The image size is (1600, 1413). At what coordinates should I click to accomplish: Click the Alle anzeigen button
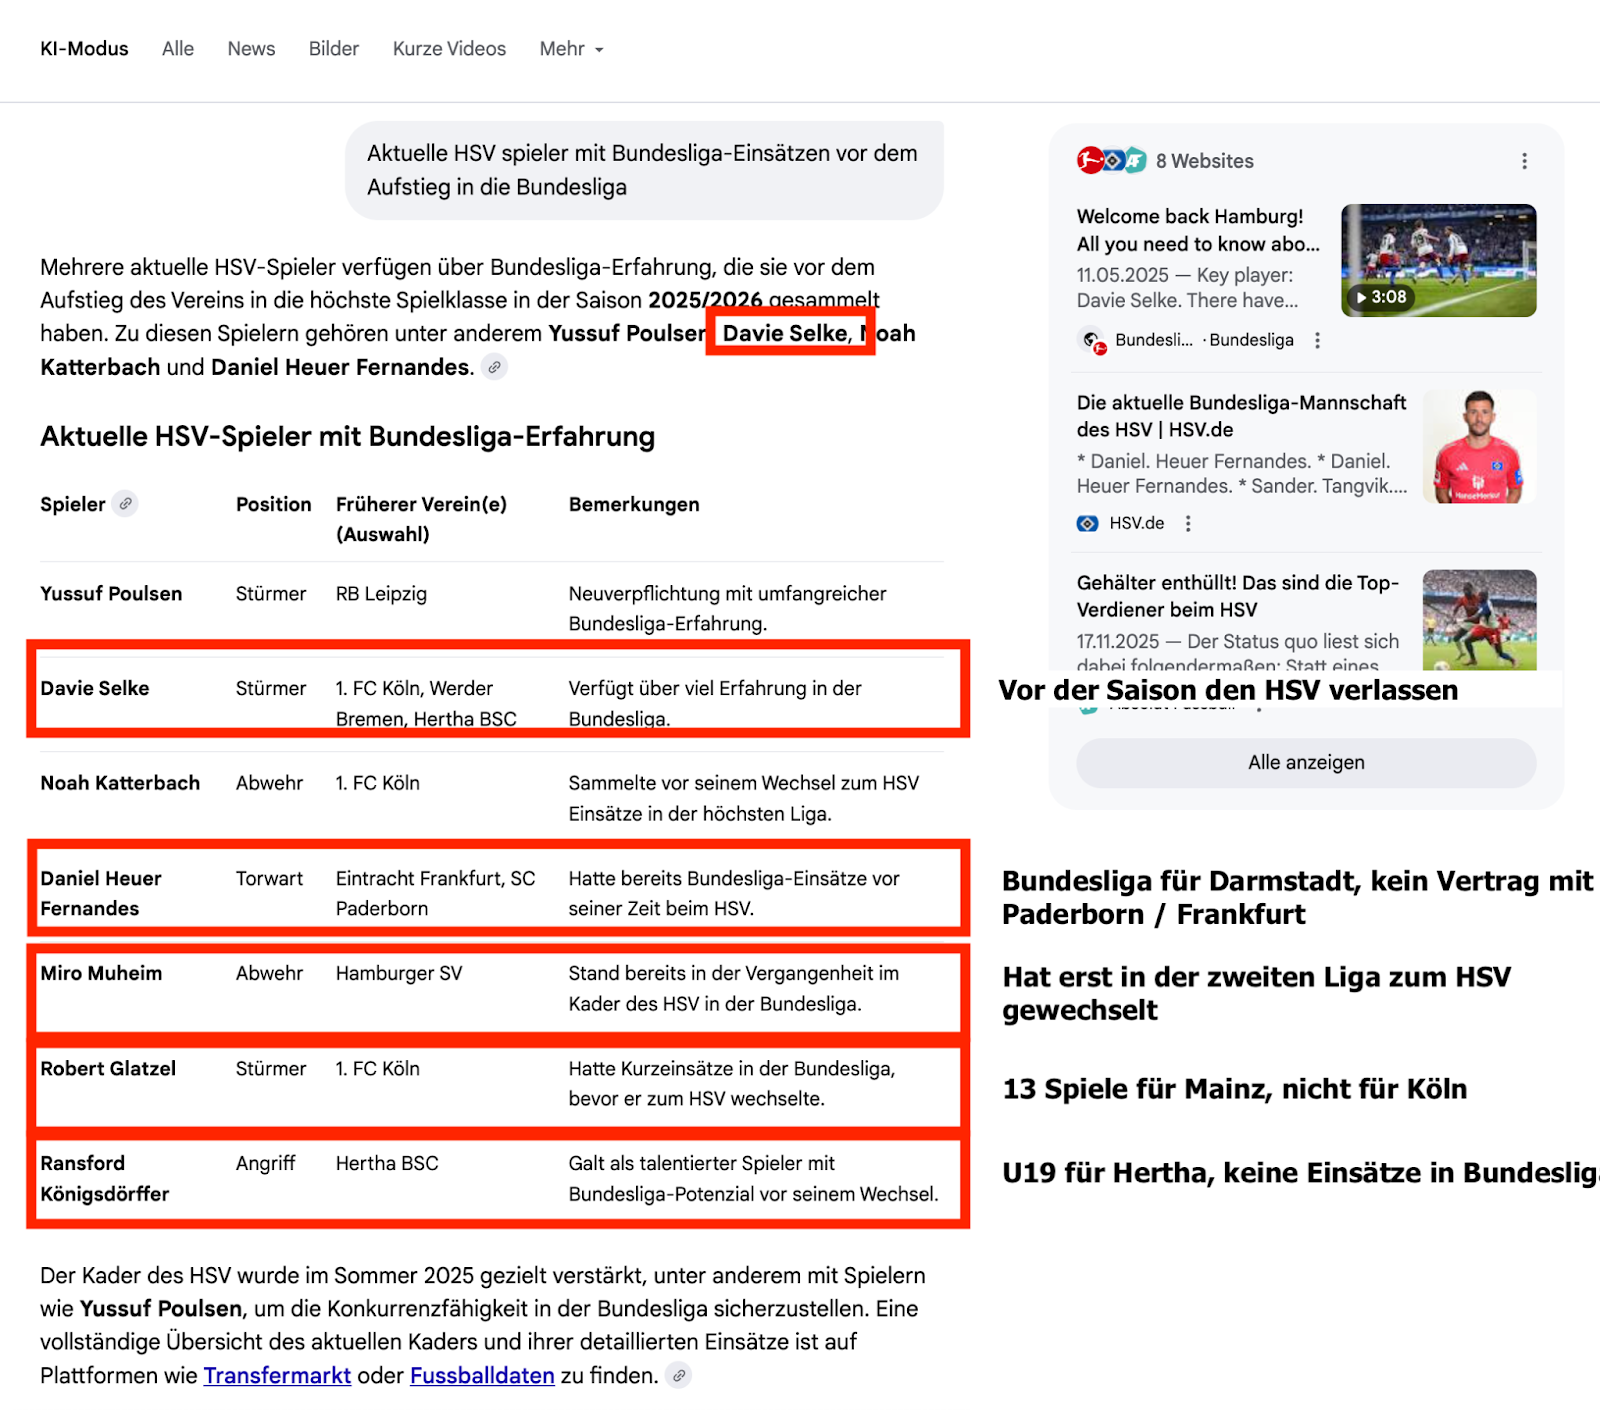pos(1305,762)
